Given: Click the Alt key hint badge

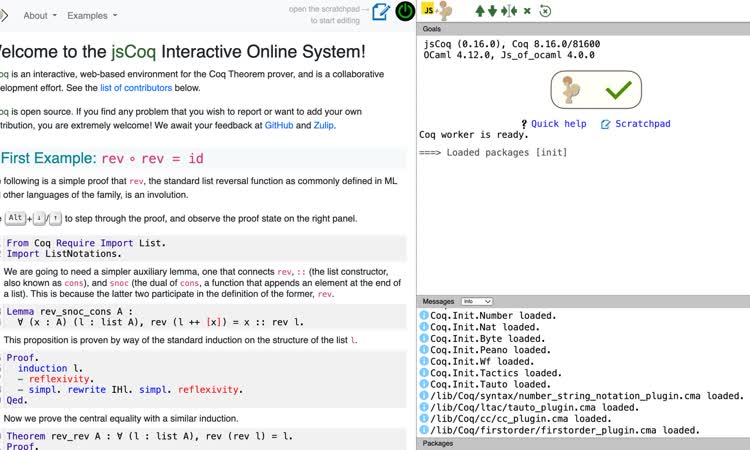Looking at the screenshot, I should pos(15,218).
